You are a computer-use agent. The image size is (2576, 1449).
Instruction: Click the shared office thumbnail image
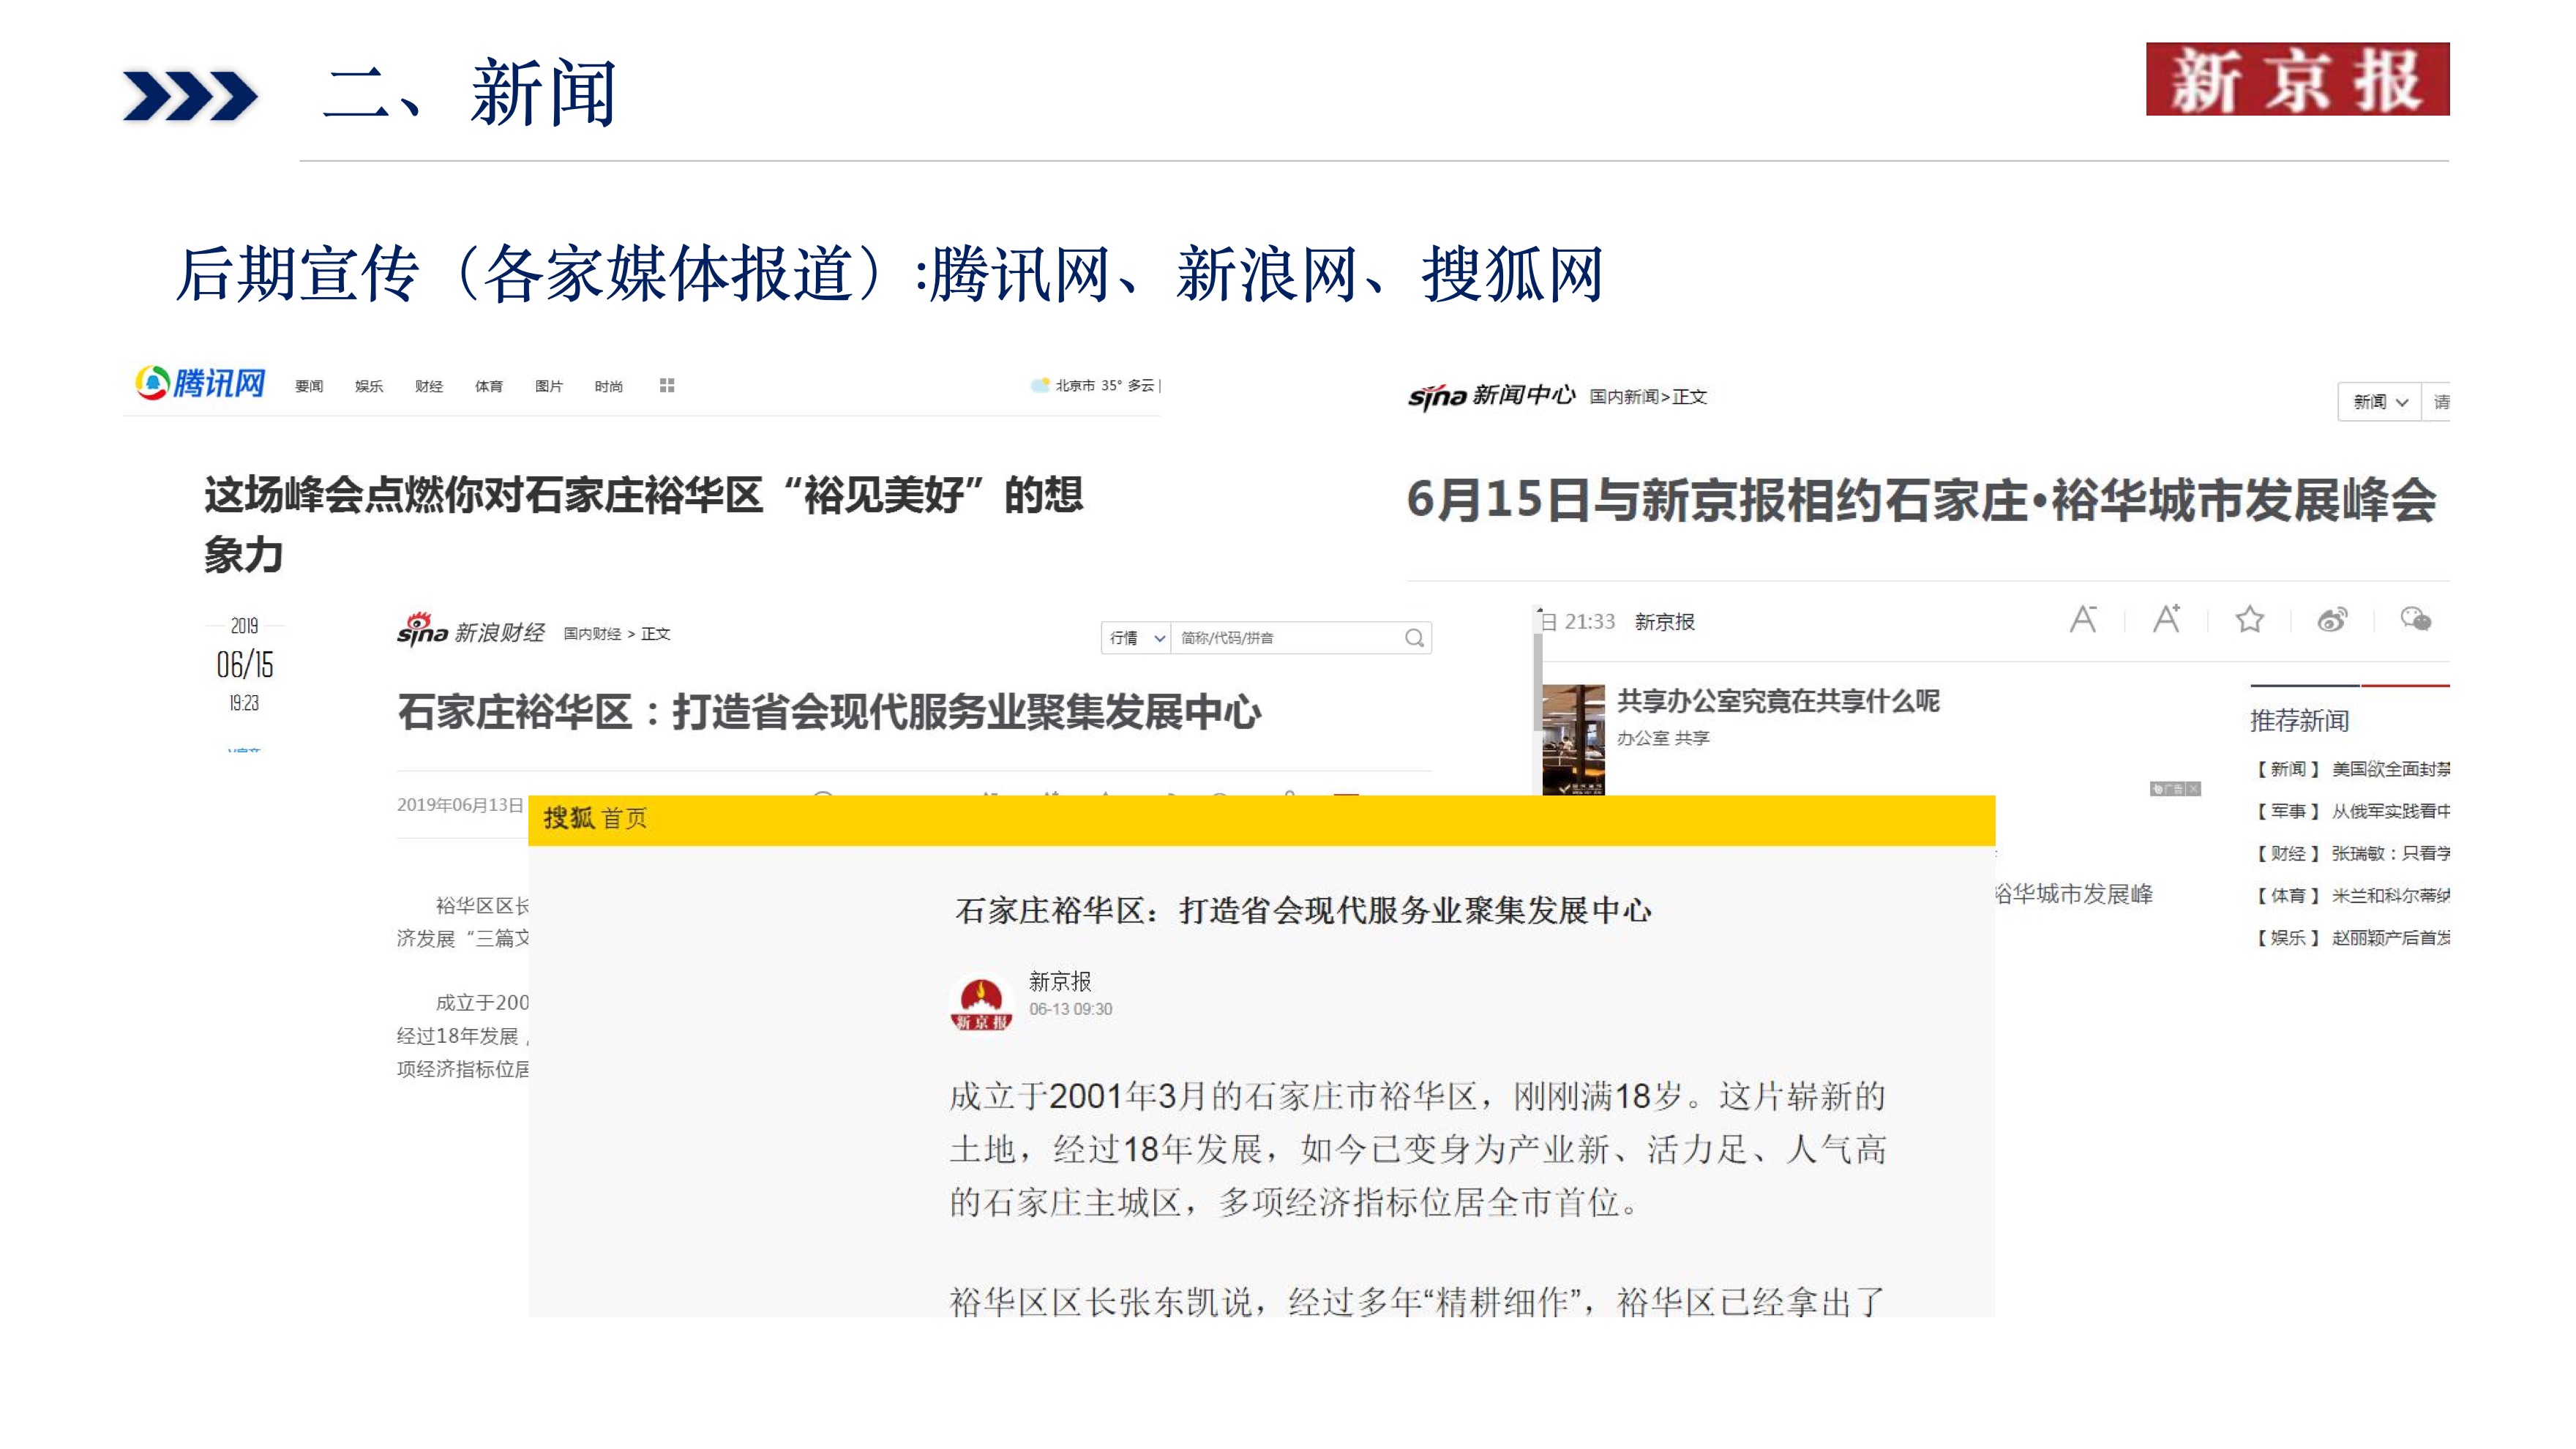pos(1573,739)
